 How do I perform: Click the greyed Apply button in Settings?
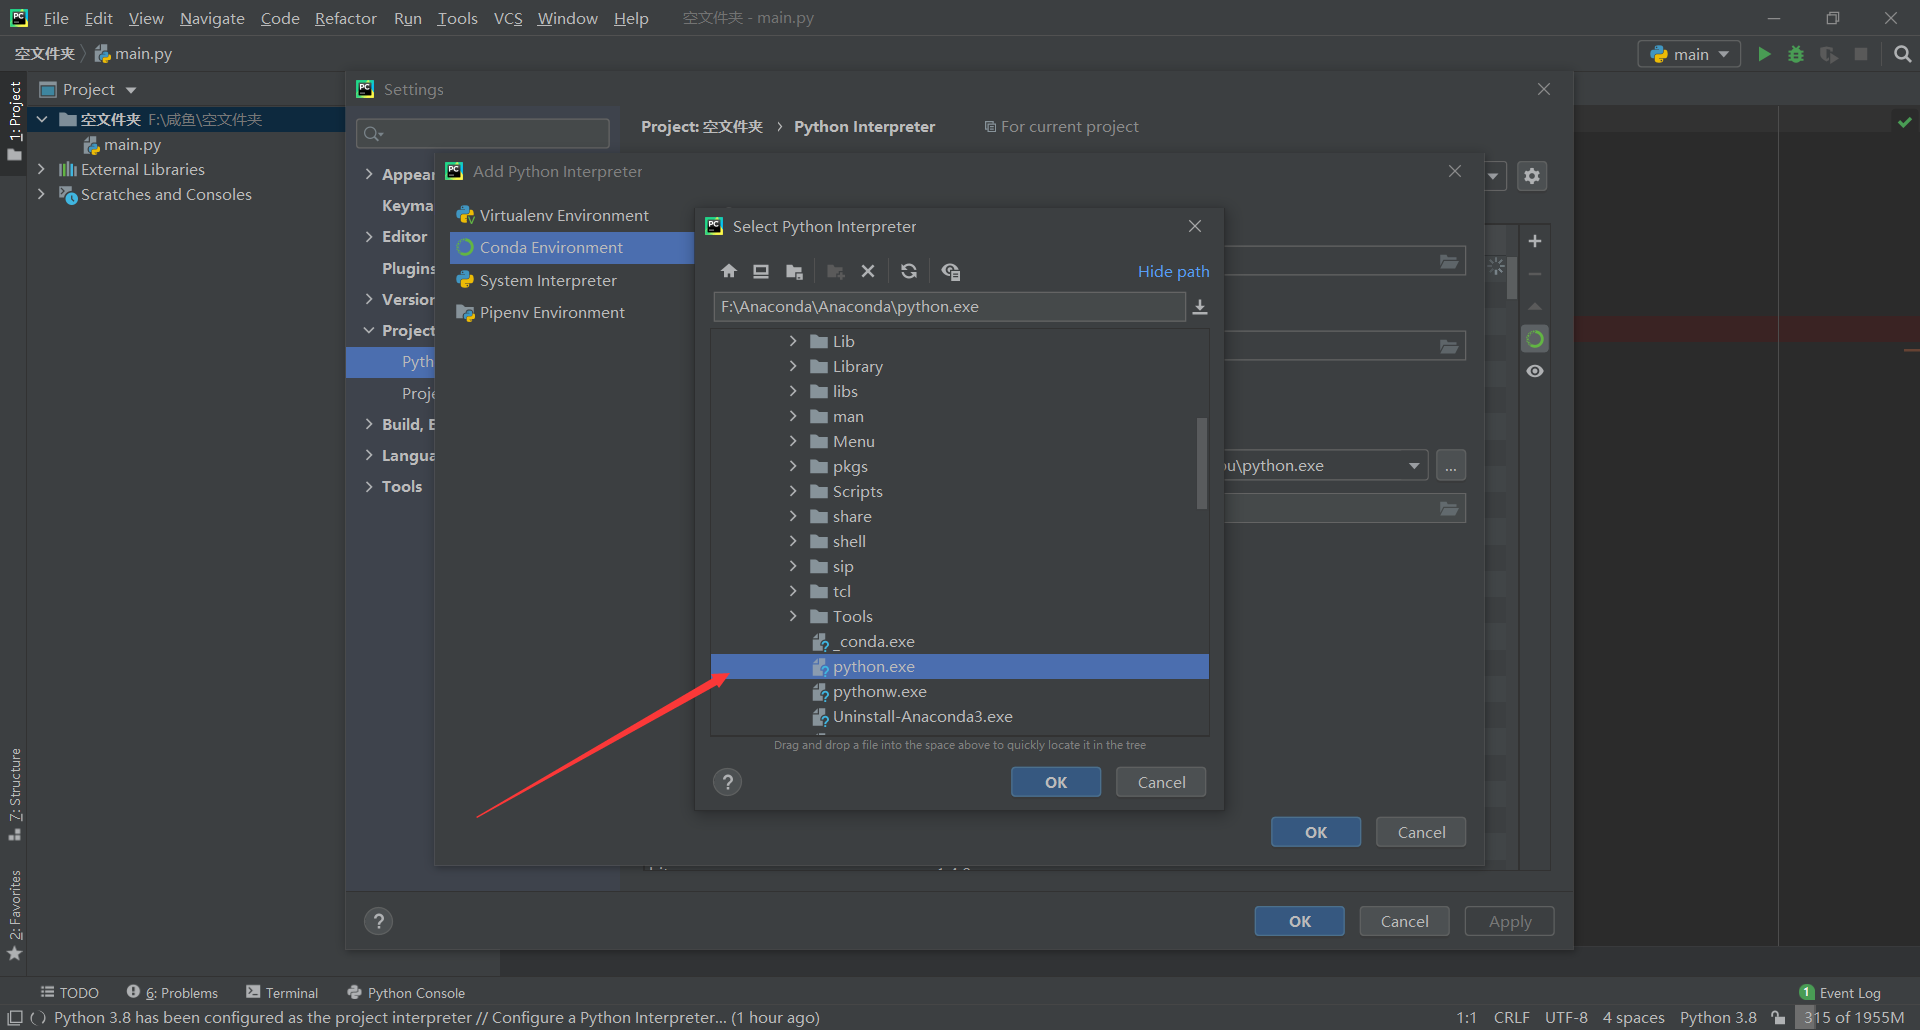pos(1510,921)
